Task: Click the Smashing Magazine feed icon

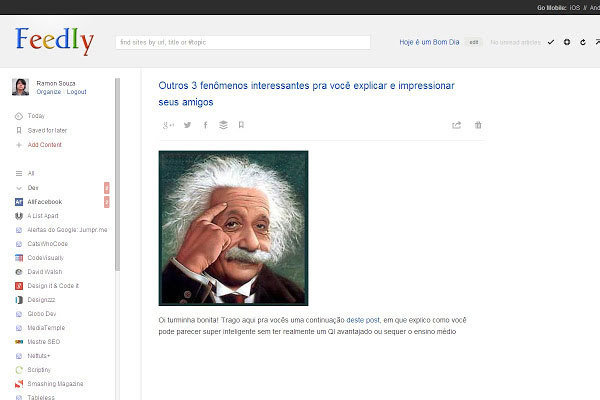Action: click(18, 384)
